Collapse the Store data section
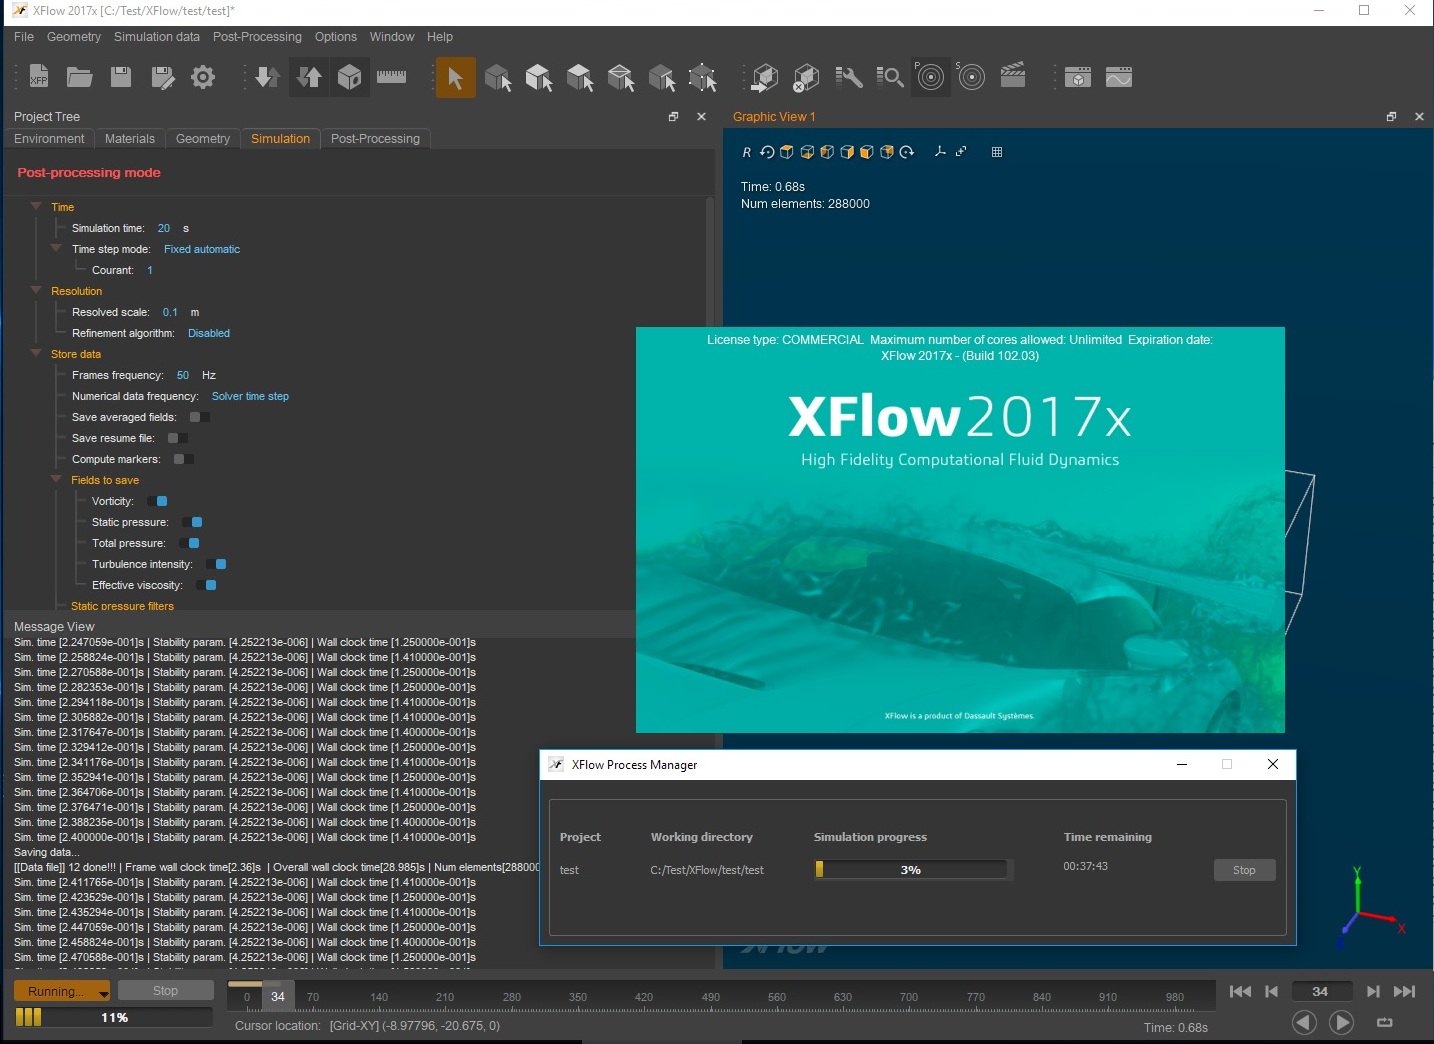The image size is (1434, 1044). pyautogui.click(x=36, y=353)
